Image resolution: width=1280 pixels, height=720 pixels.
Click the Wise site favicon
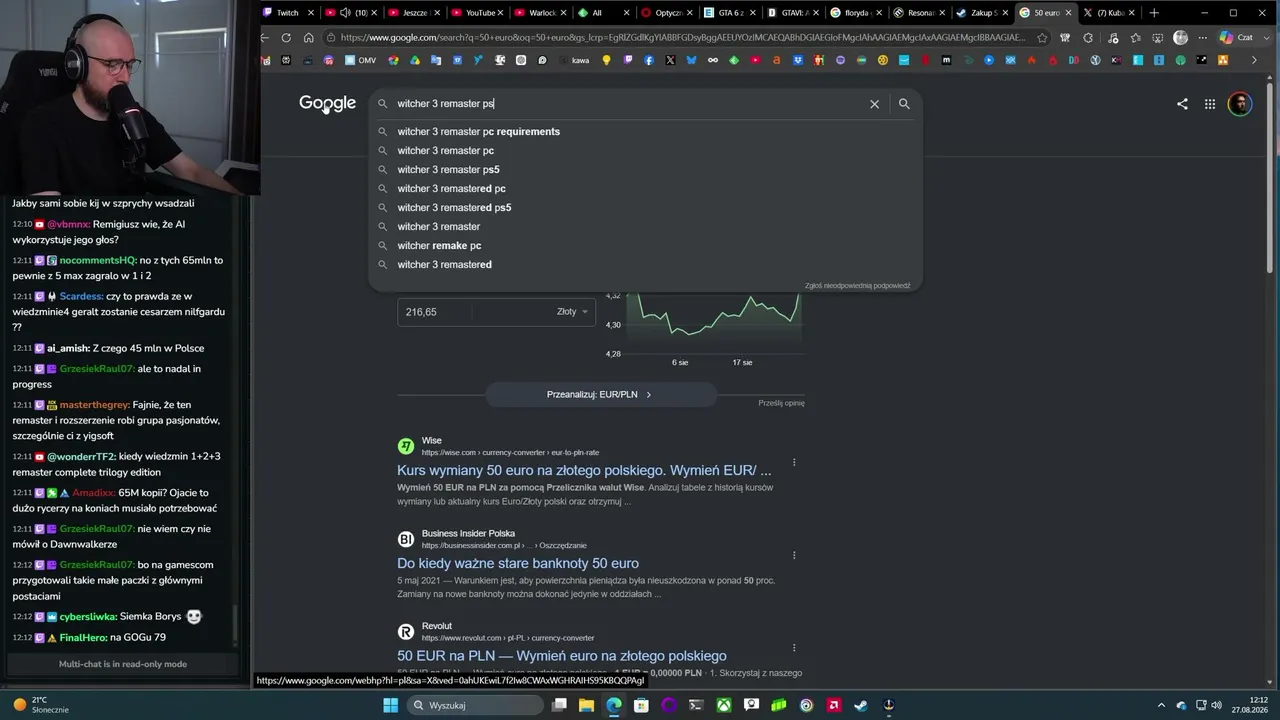tap(406, 446)
